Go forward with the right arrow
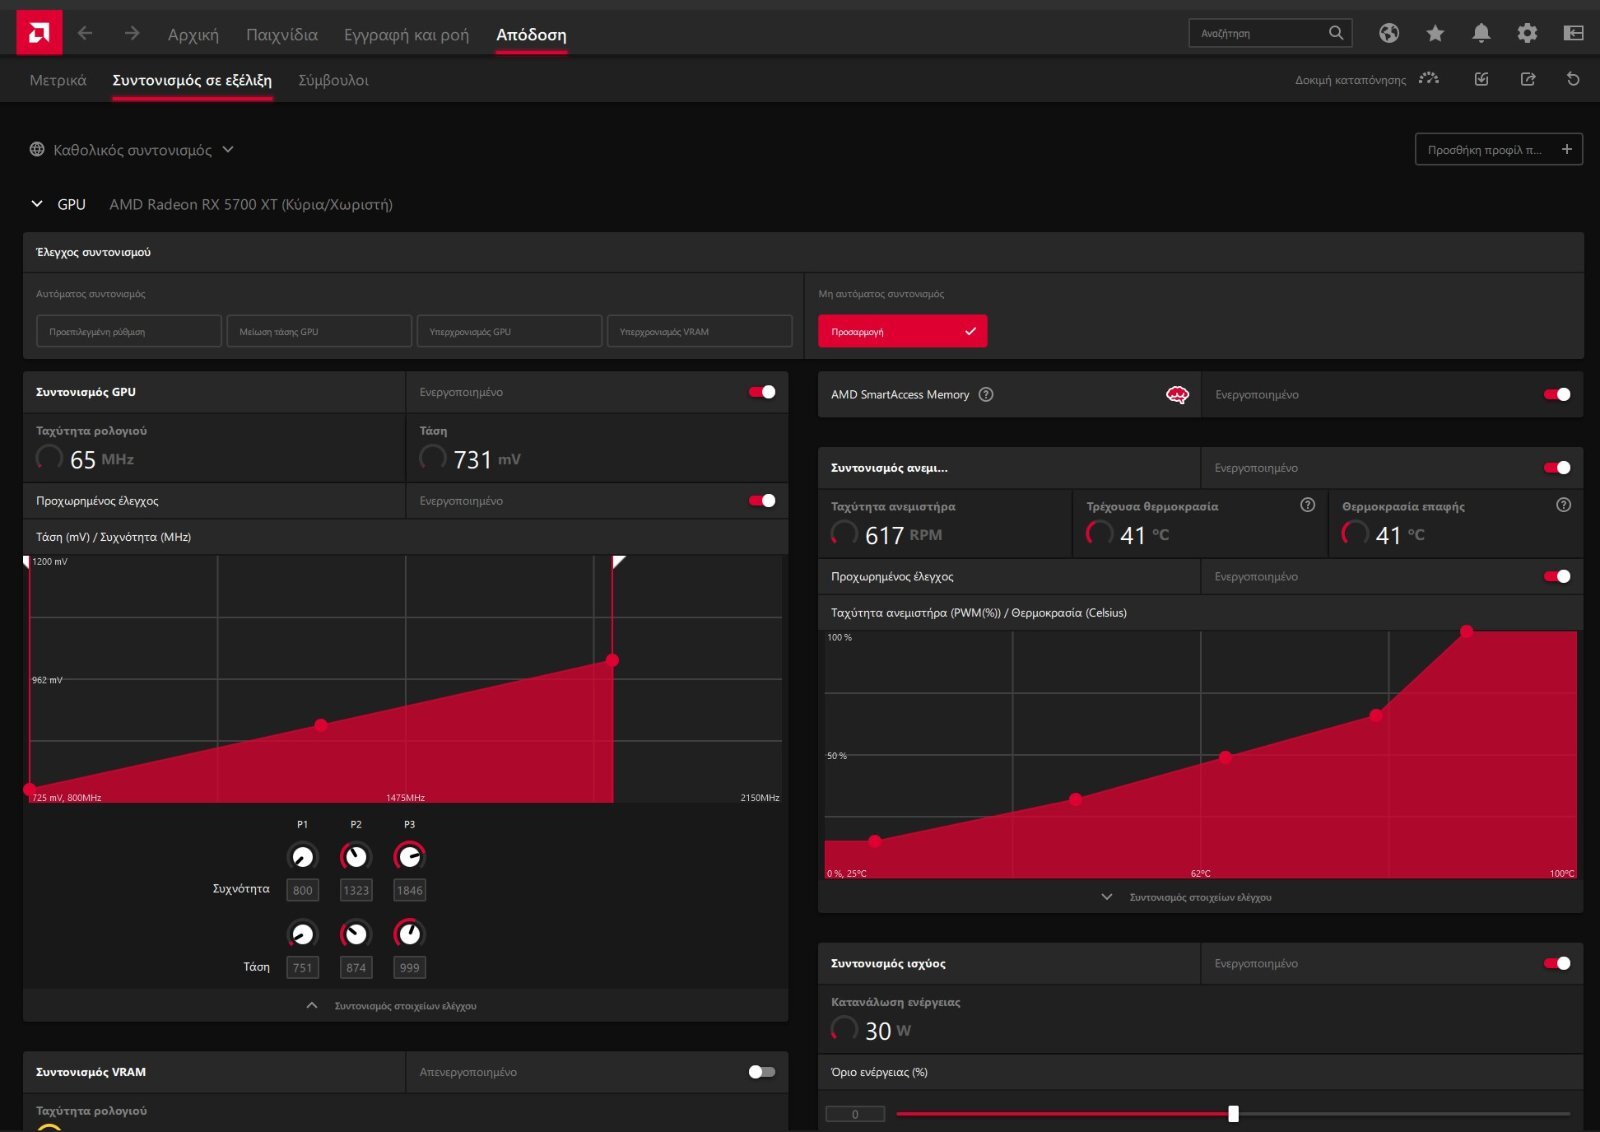The image size is (1600, 1132). coord(132,33)
